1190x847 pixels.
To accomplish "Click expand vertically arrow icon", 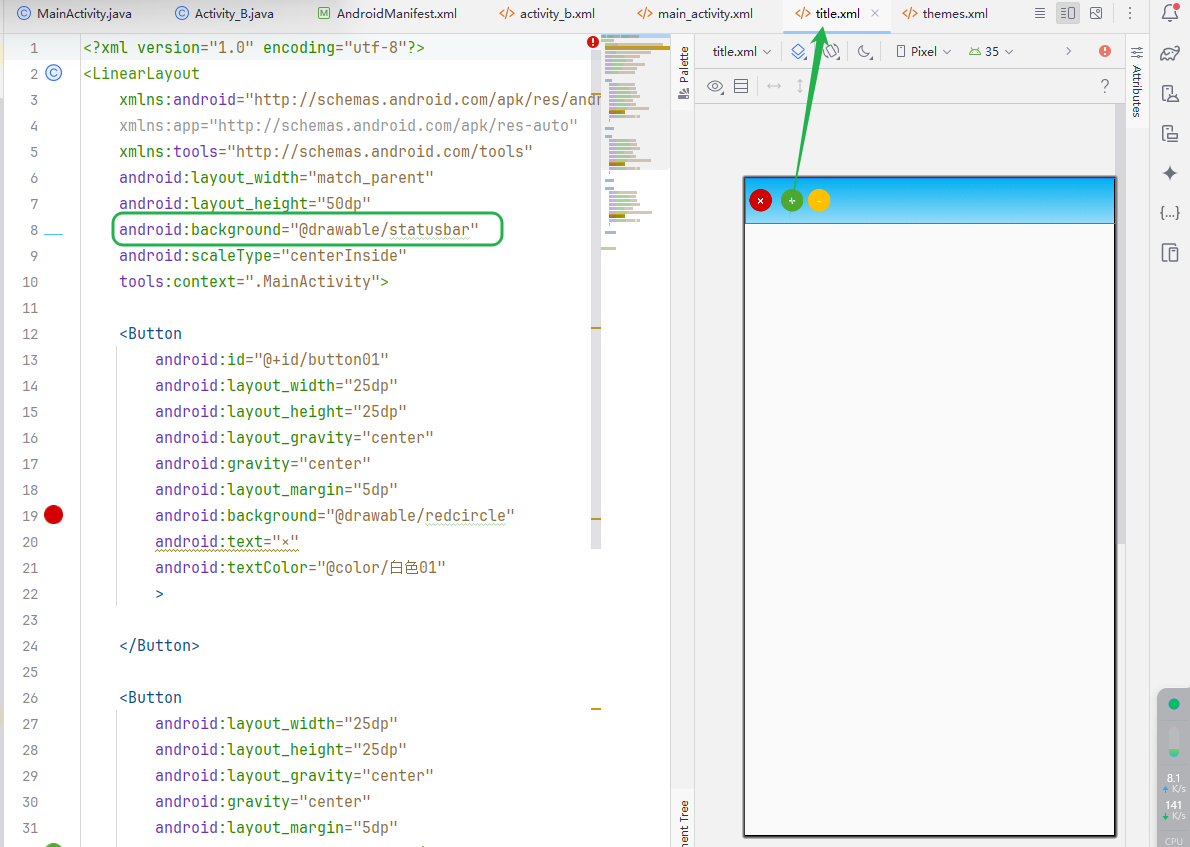I will 800,86.
